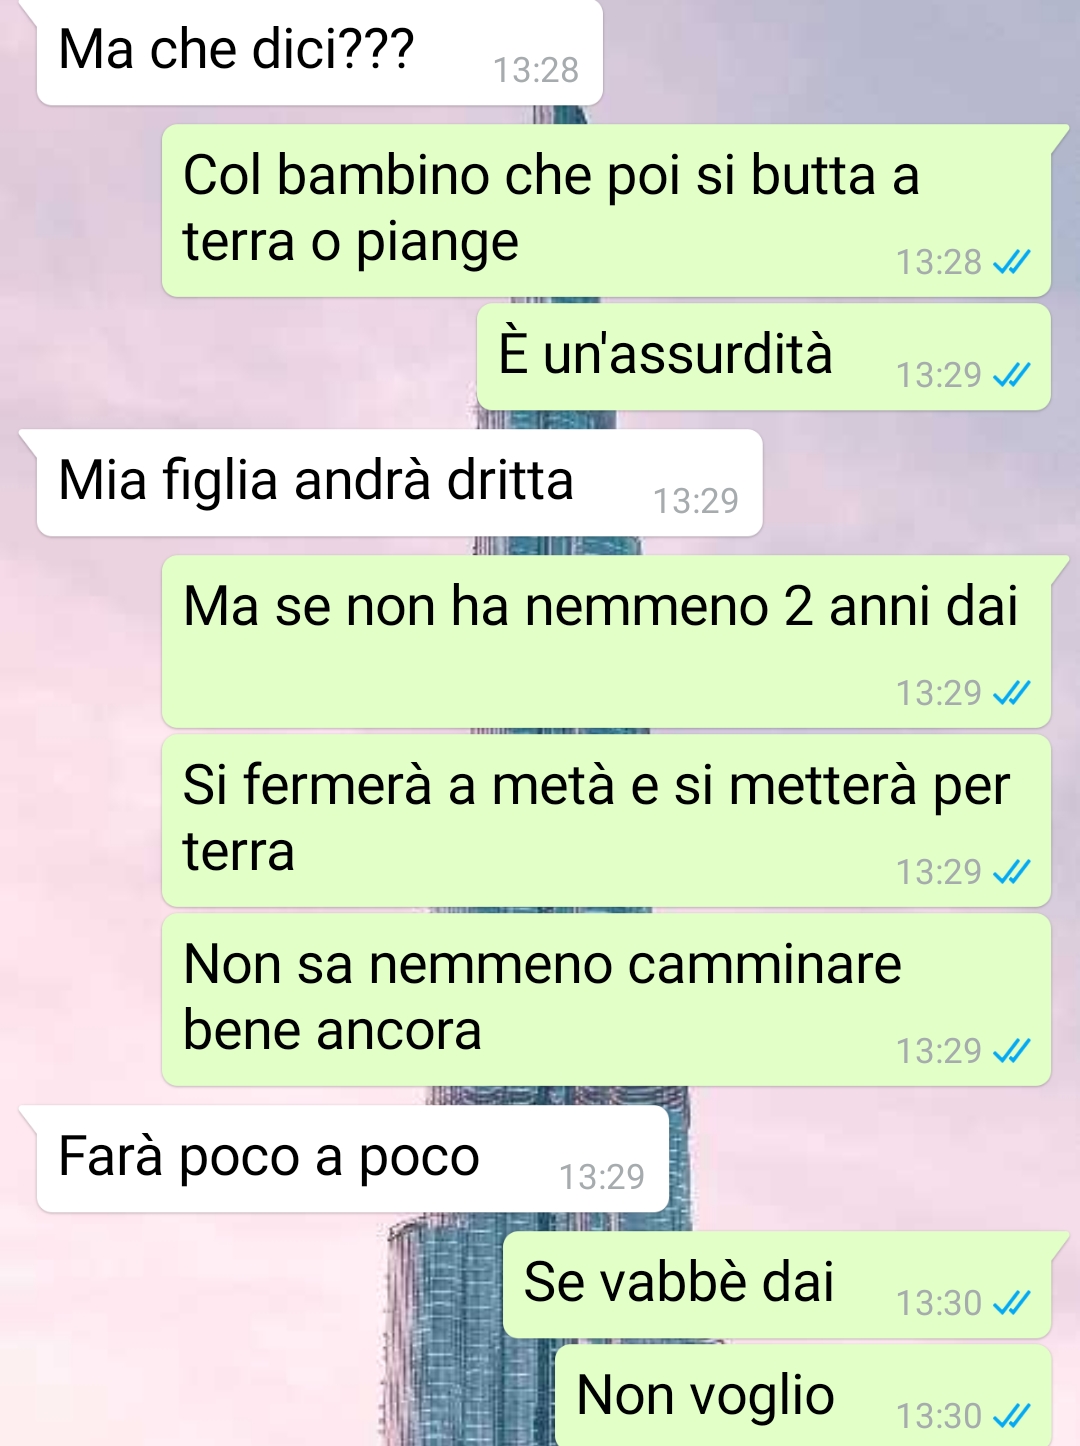Click blue double-check beside "Col bambino" message
The height and width of the screenshot is (1446, 1080).
click(x=1011, y=262)
